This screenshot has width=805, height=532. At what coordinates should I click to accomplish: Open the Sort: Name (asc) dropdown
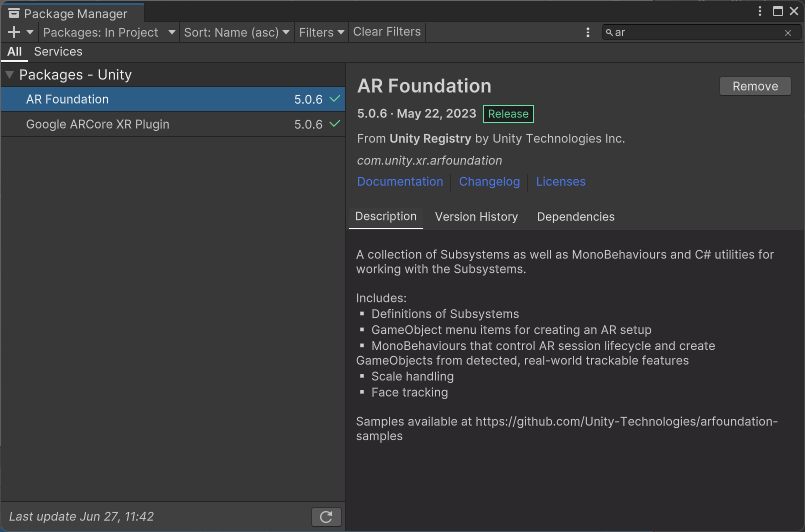pyautogui.click(x=237, y=32)
